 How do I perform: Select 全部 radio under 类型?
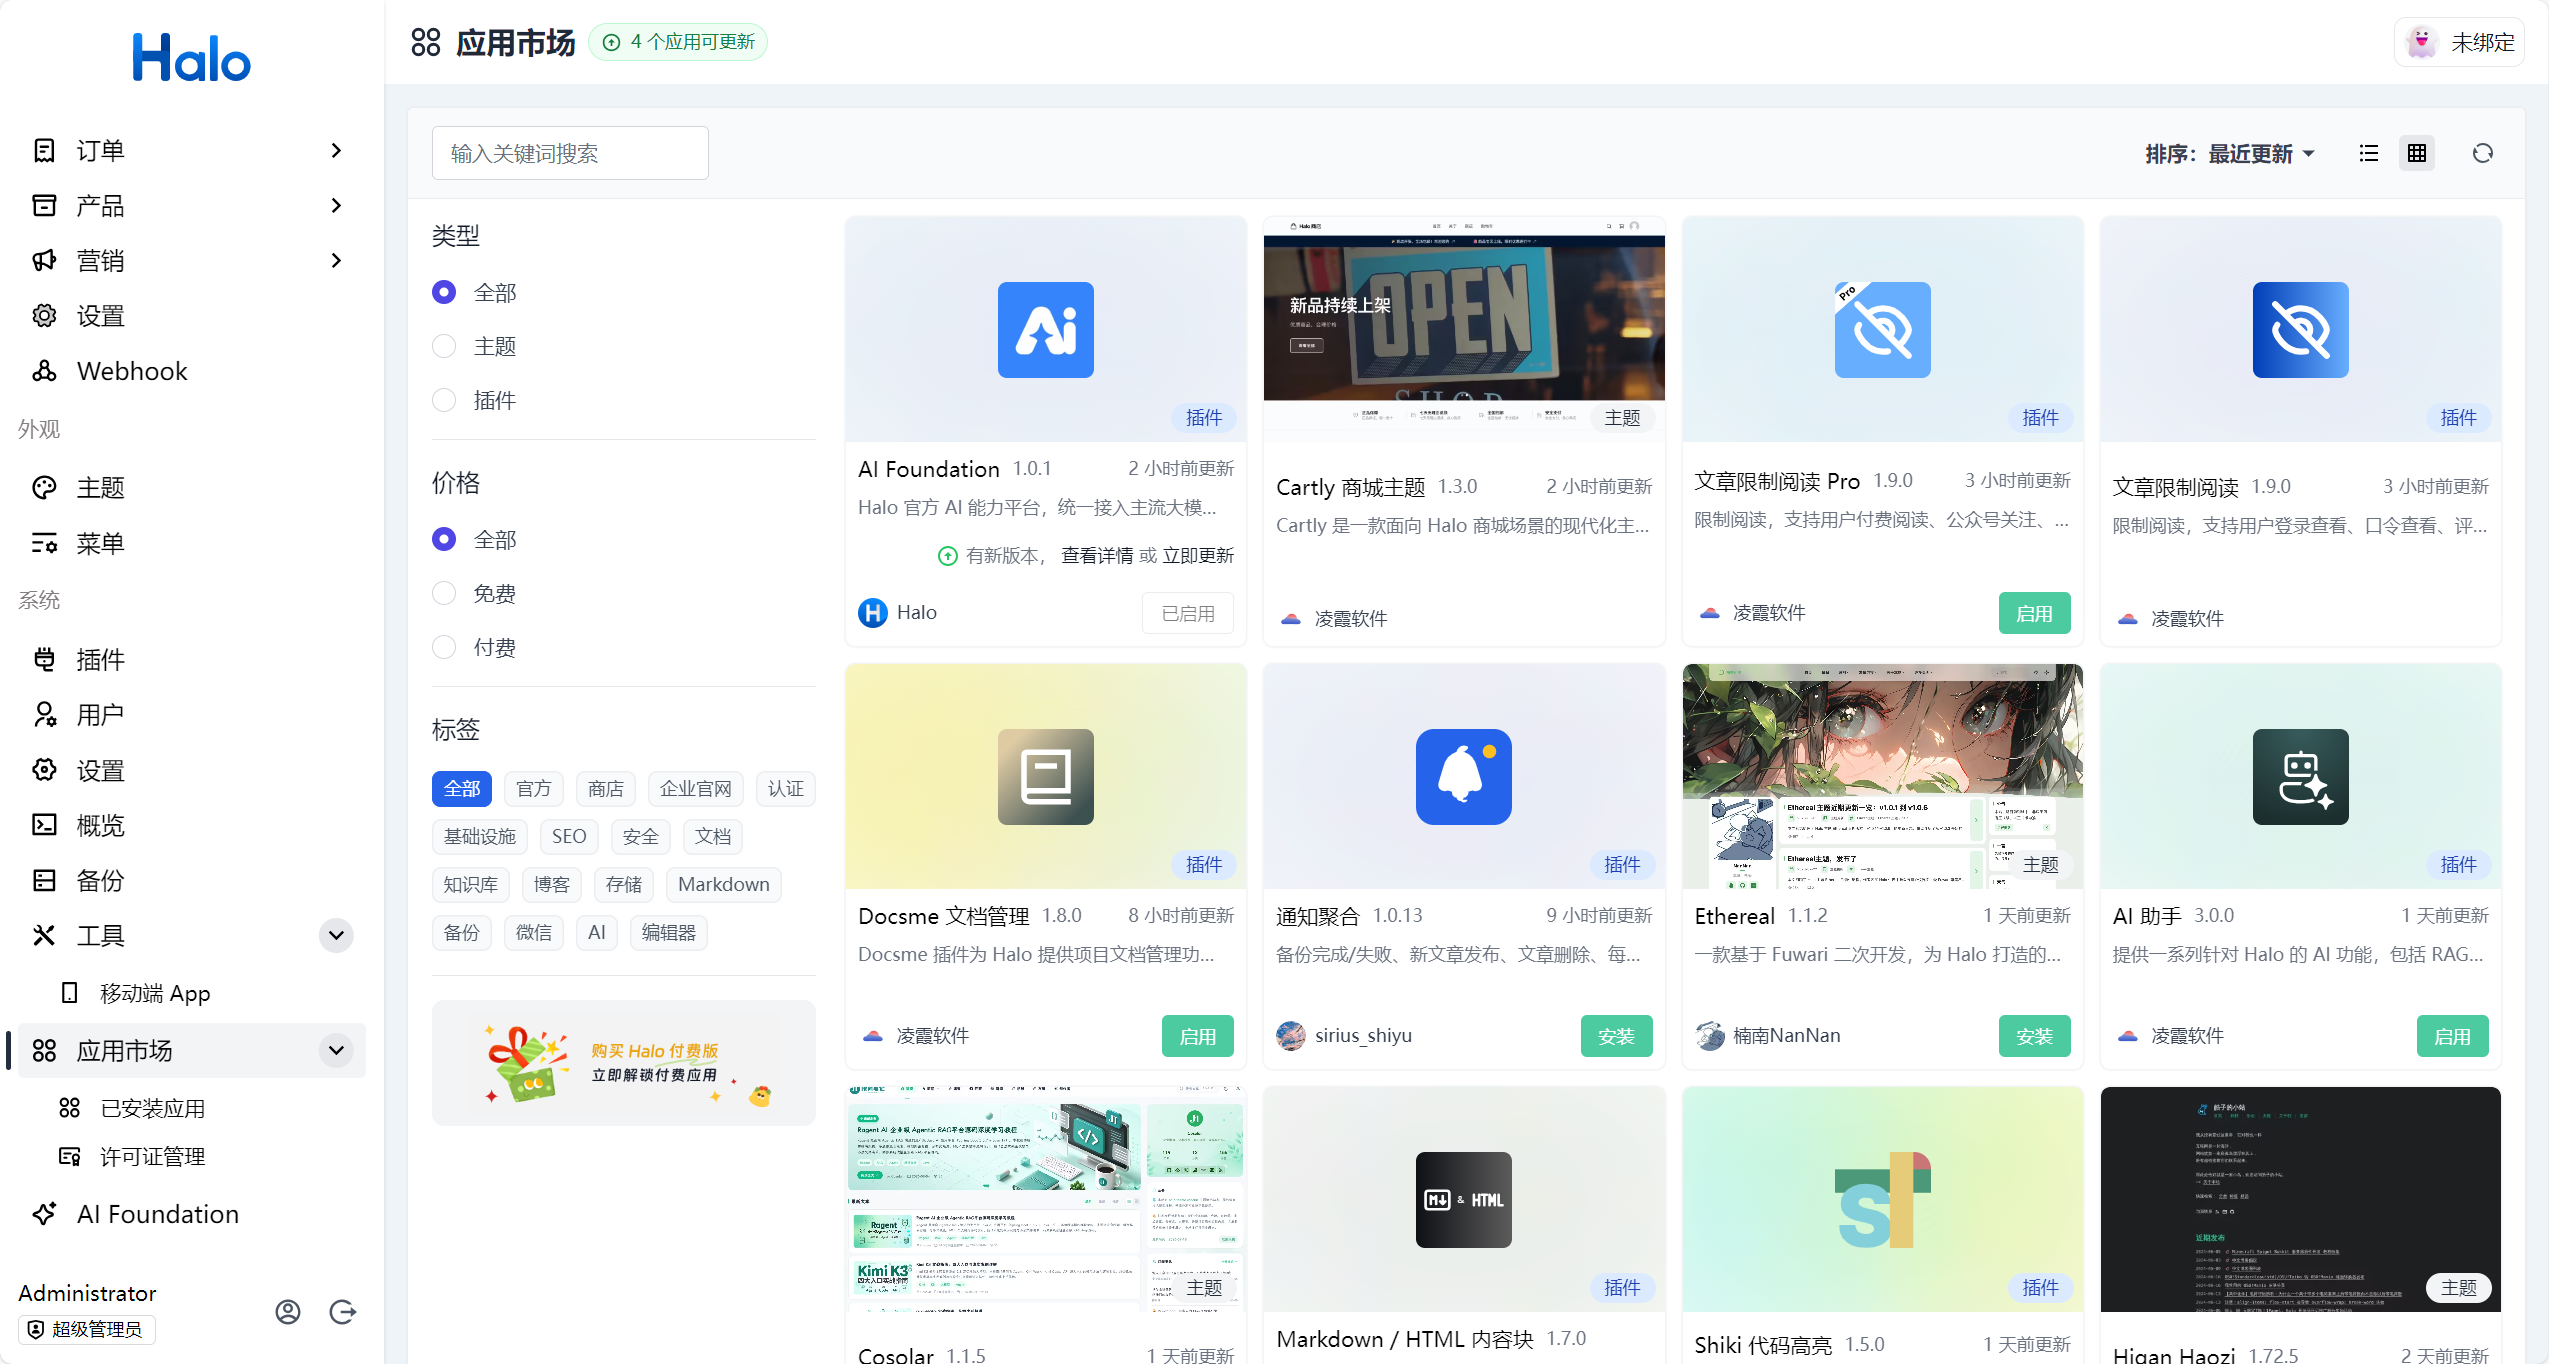[x=444, y=292]
